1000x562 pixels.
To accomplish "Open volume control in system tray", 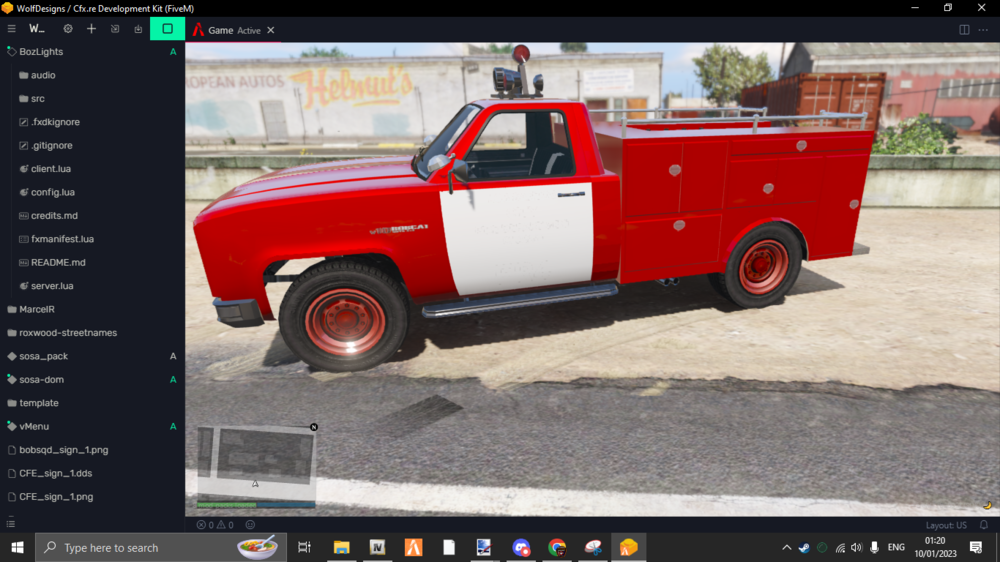I will coord(857,547).
